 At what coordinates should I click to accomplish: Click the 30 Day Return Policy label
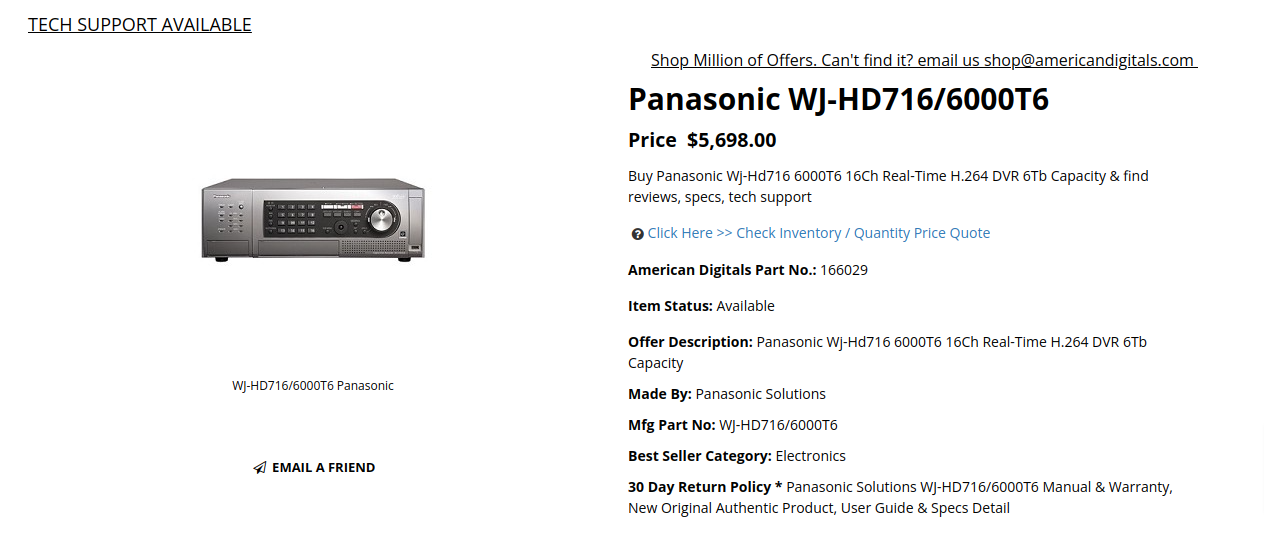click(x=705, y=487)
